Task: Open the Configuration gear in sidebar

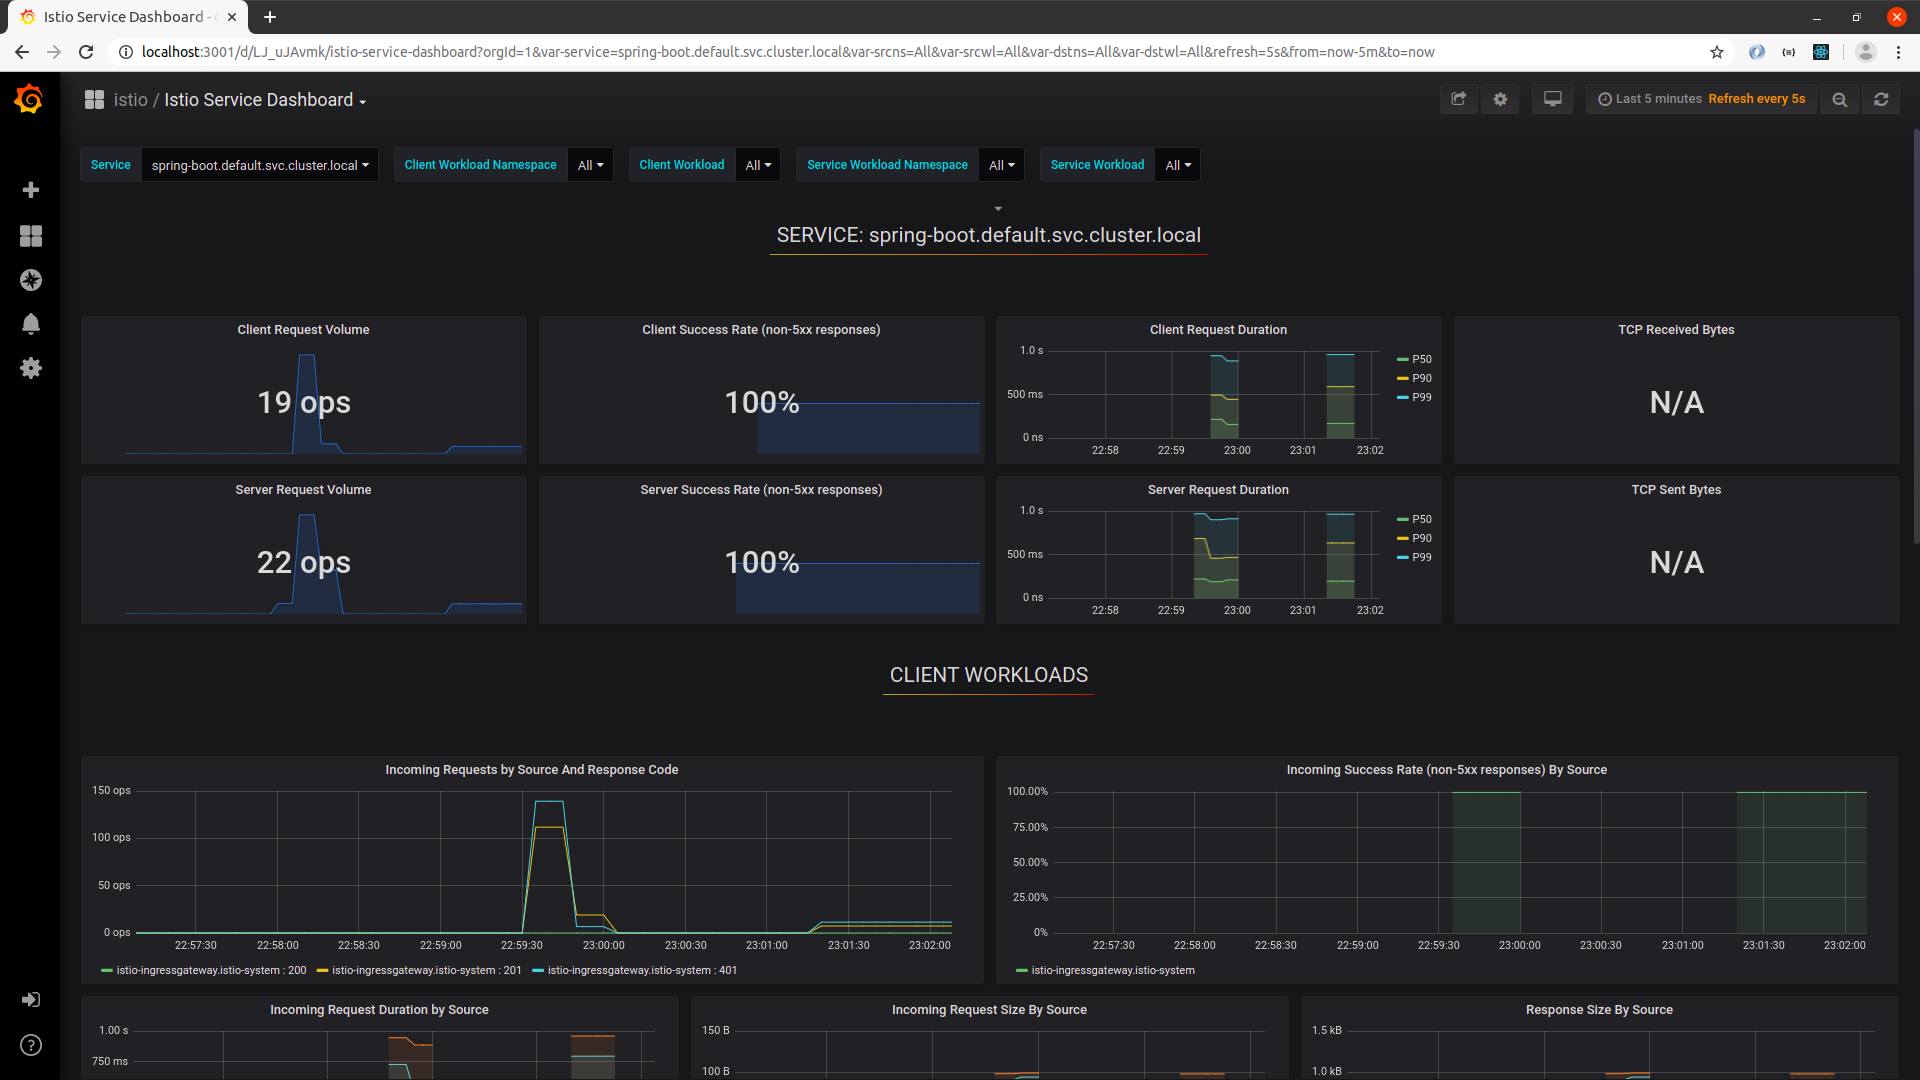Action: (x=31, y=368)
